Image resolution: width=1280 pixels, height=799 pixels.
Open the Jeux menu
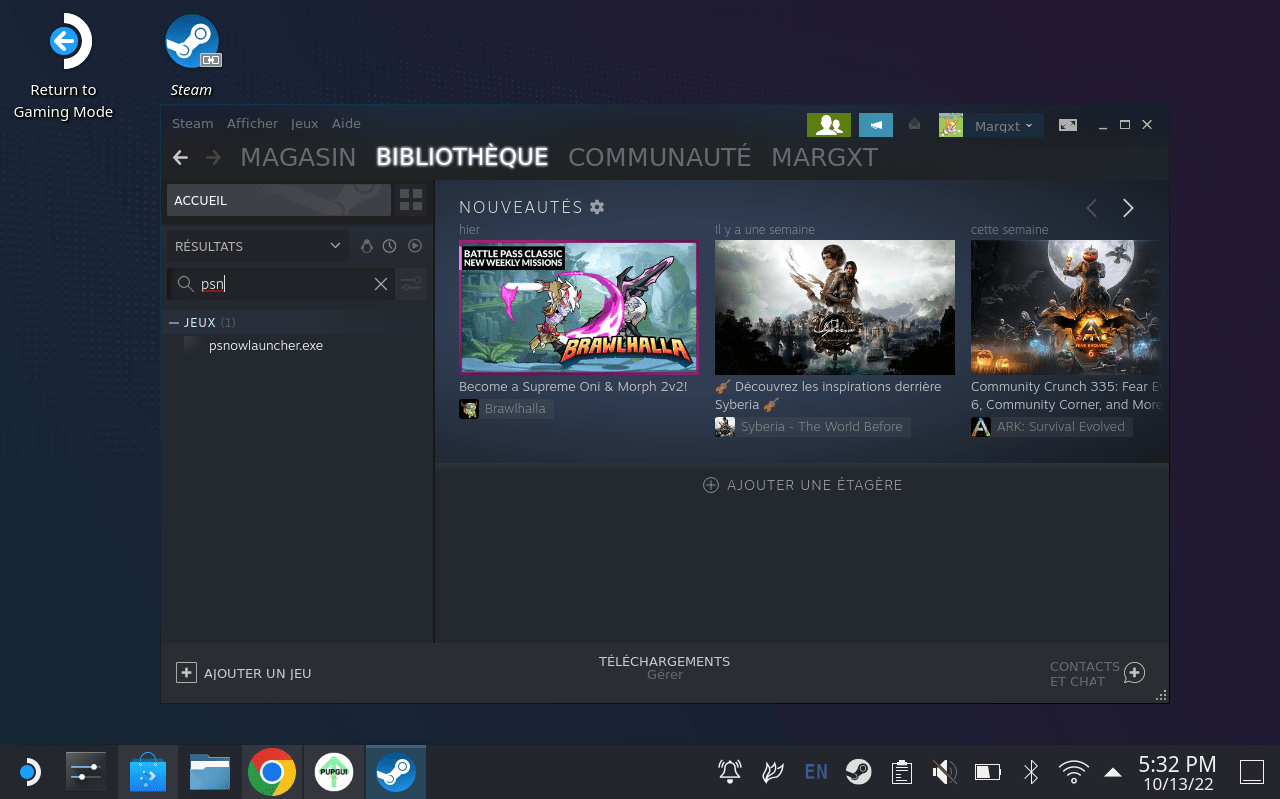pos(304,124)
